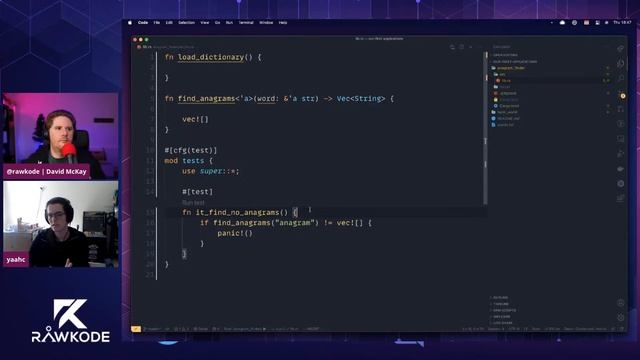This screenshot has width=640, height=360.
Task: Open the View menu
Action: coord(205,23)
